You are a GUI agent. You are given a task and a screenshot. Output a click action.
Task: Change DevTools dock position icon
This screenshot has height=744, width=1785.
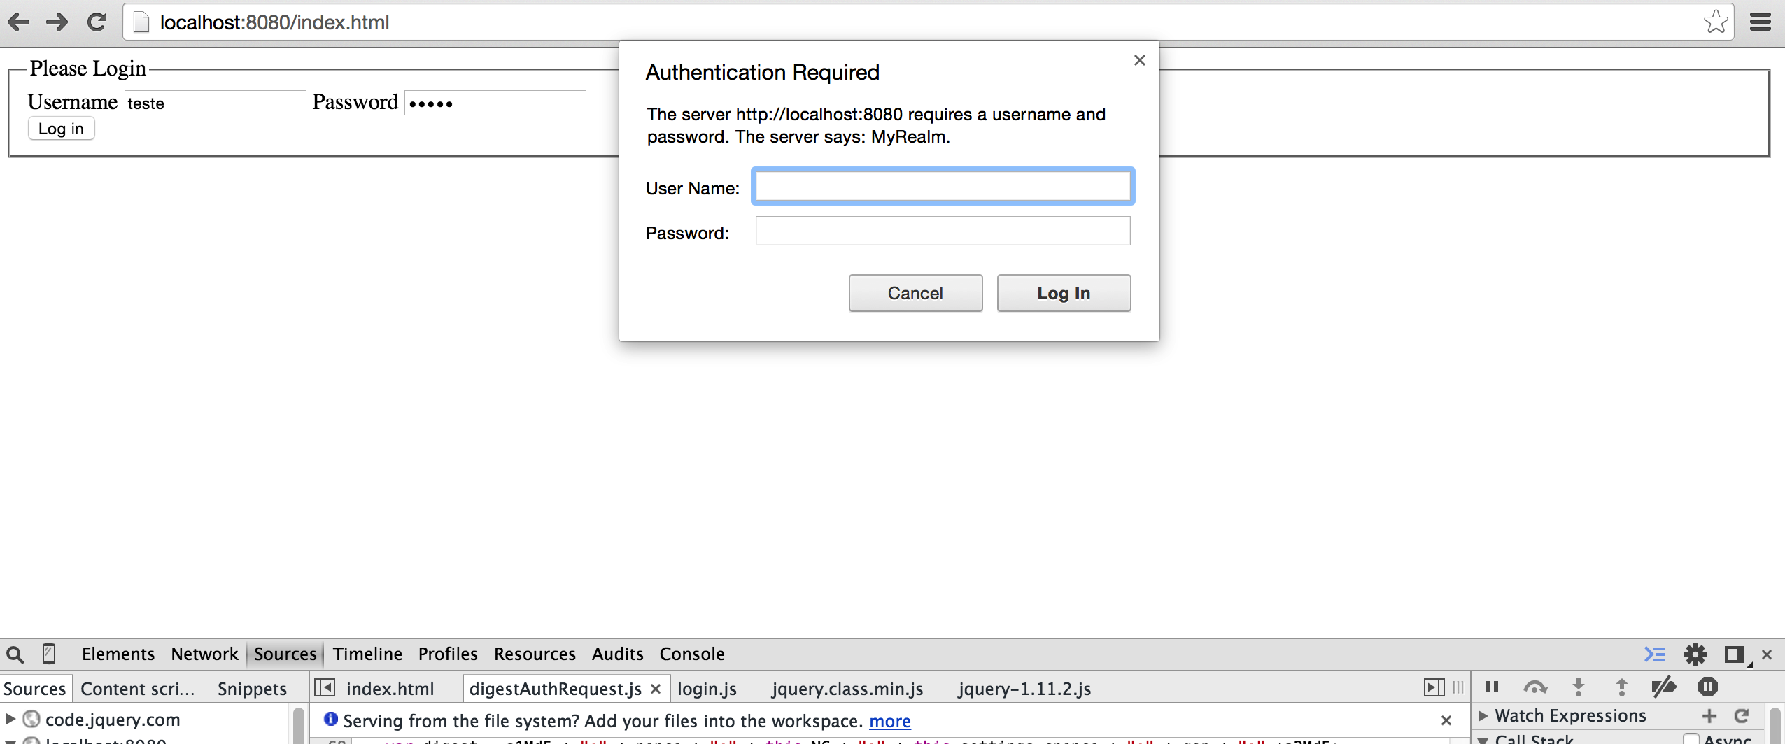(x=1731, y=654)
